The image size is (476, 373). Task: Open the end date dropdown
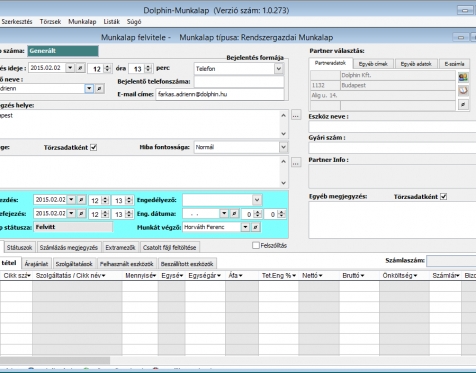[x=71, y=213]
